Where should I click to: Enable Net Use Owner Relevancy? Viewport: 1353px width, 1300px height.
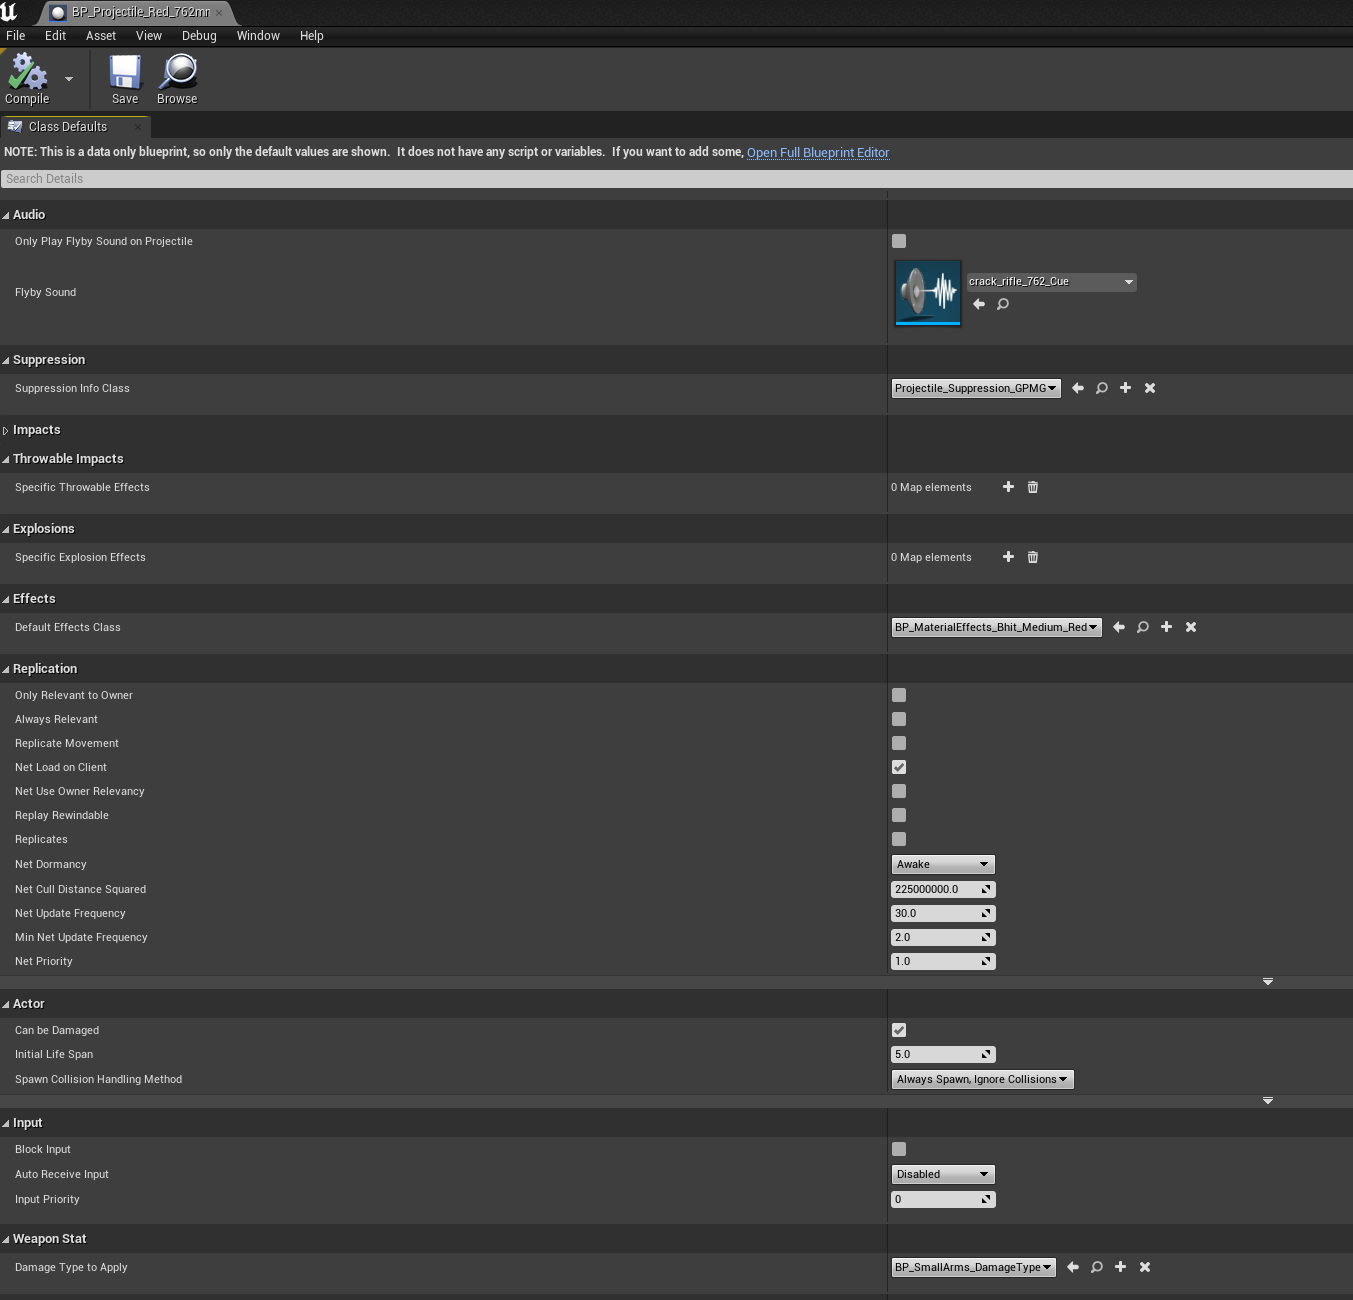899,791
